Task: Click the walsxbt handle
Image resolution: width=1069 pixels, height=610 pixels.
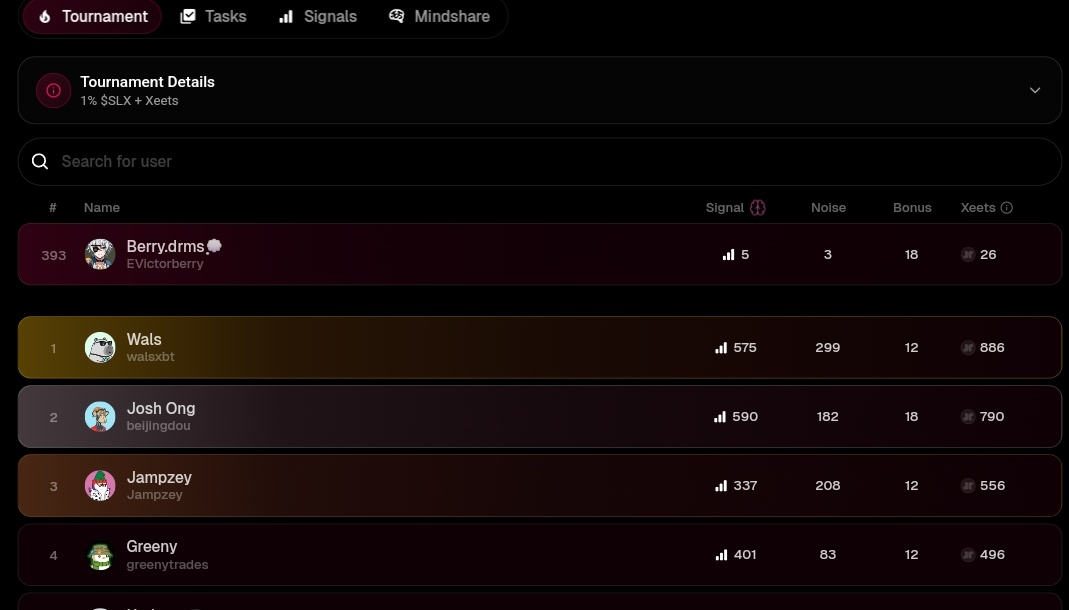Action: (x=151, y=357)
